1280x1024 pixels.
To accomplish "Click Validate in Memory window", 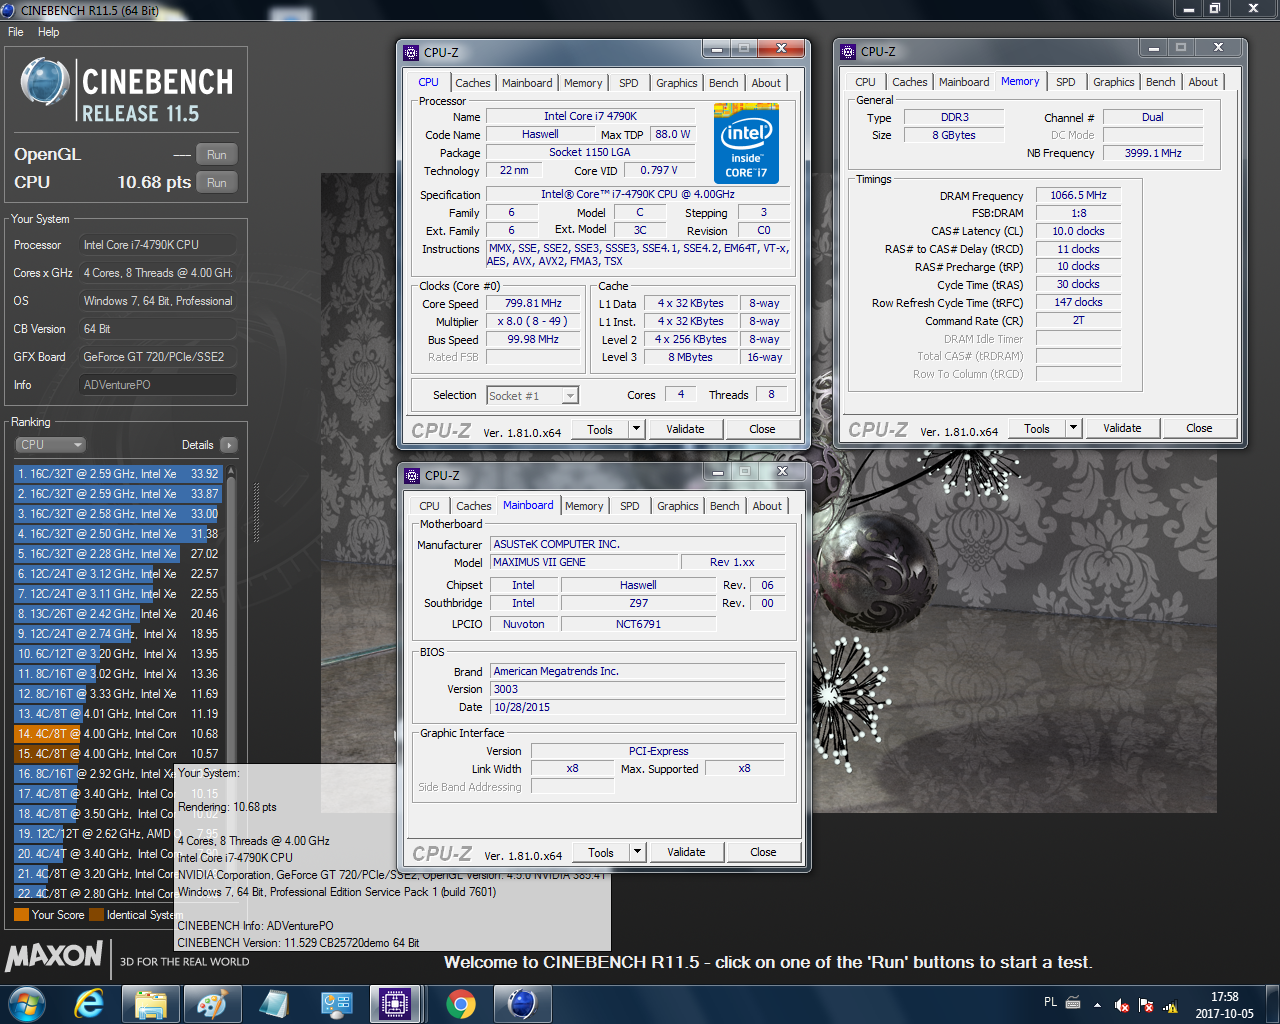I will point(1122,428).
